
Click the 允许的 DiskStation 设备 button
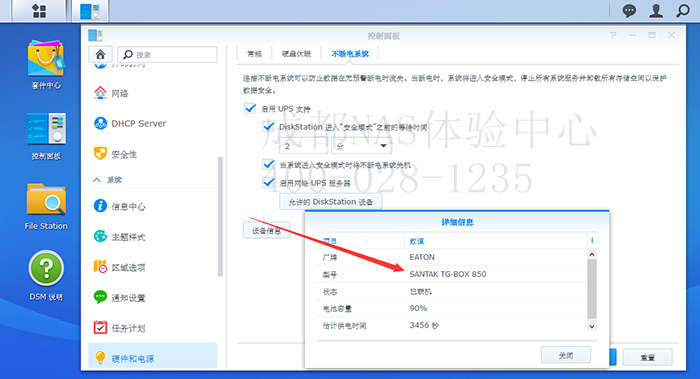[330, 202]
